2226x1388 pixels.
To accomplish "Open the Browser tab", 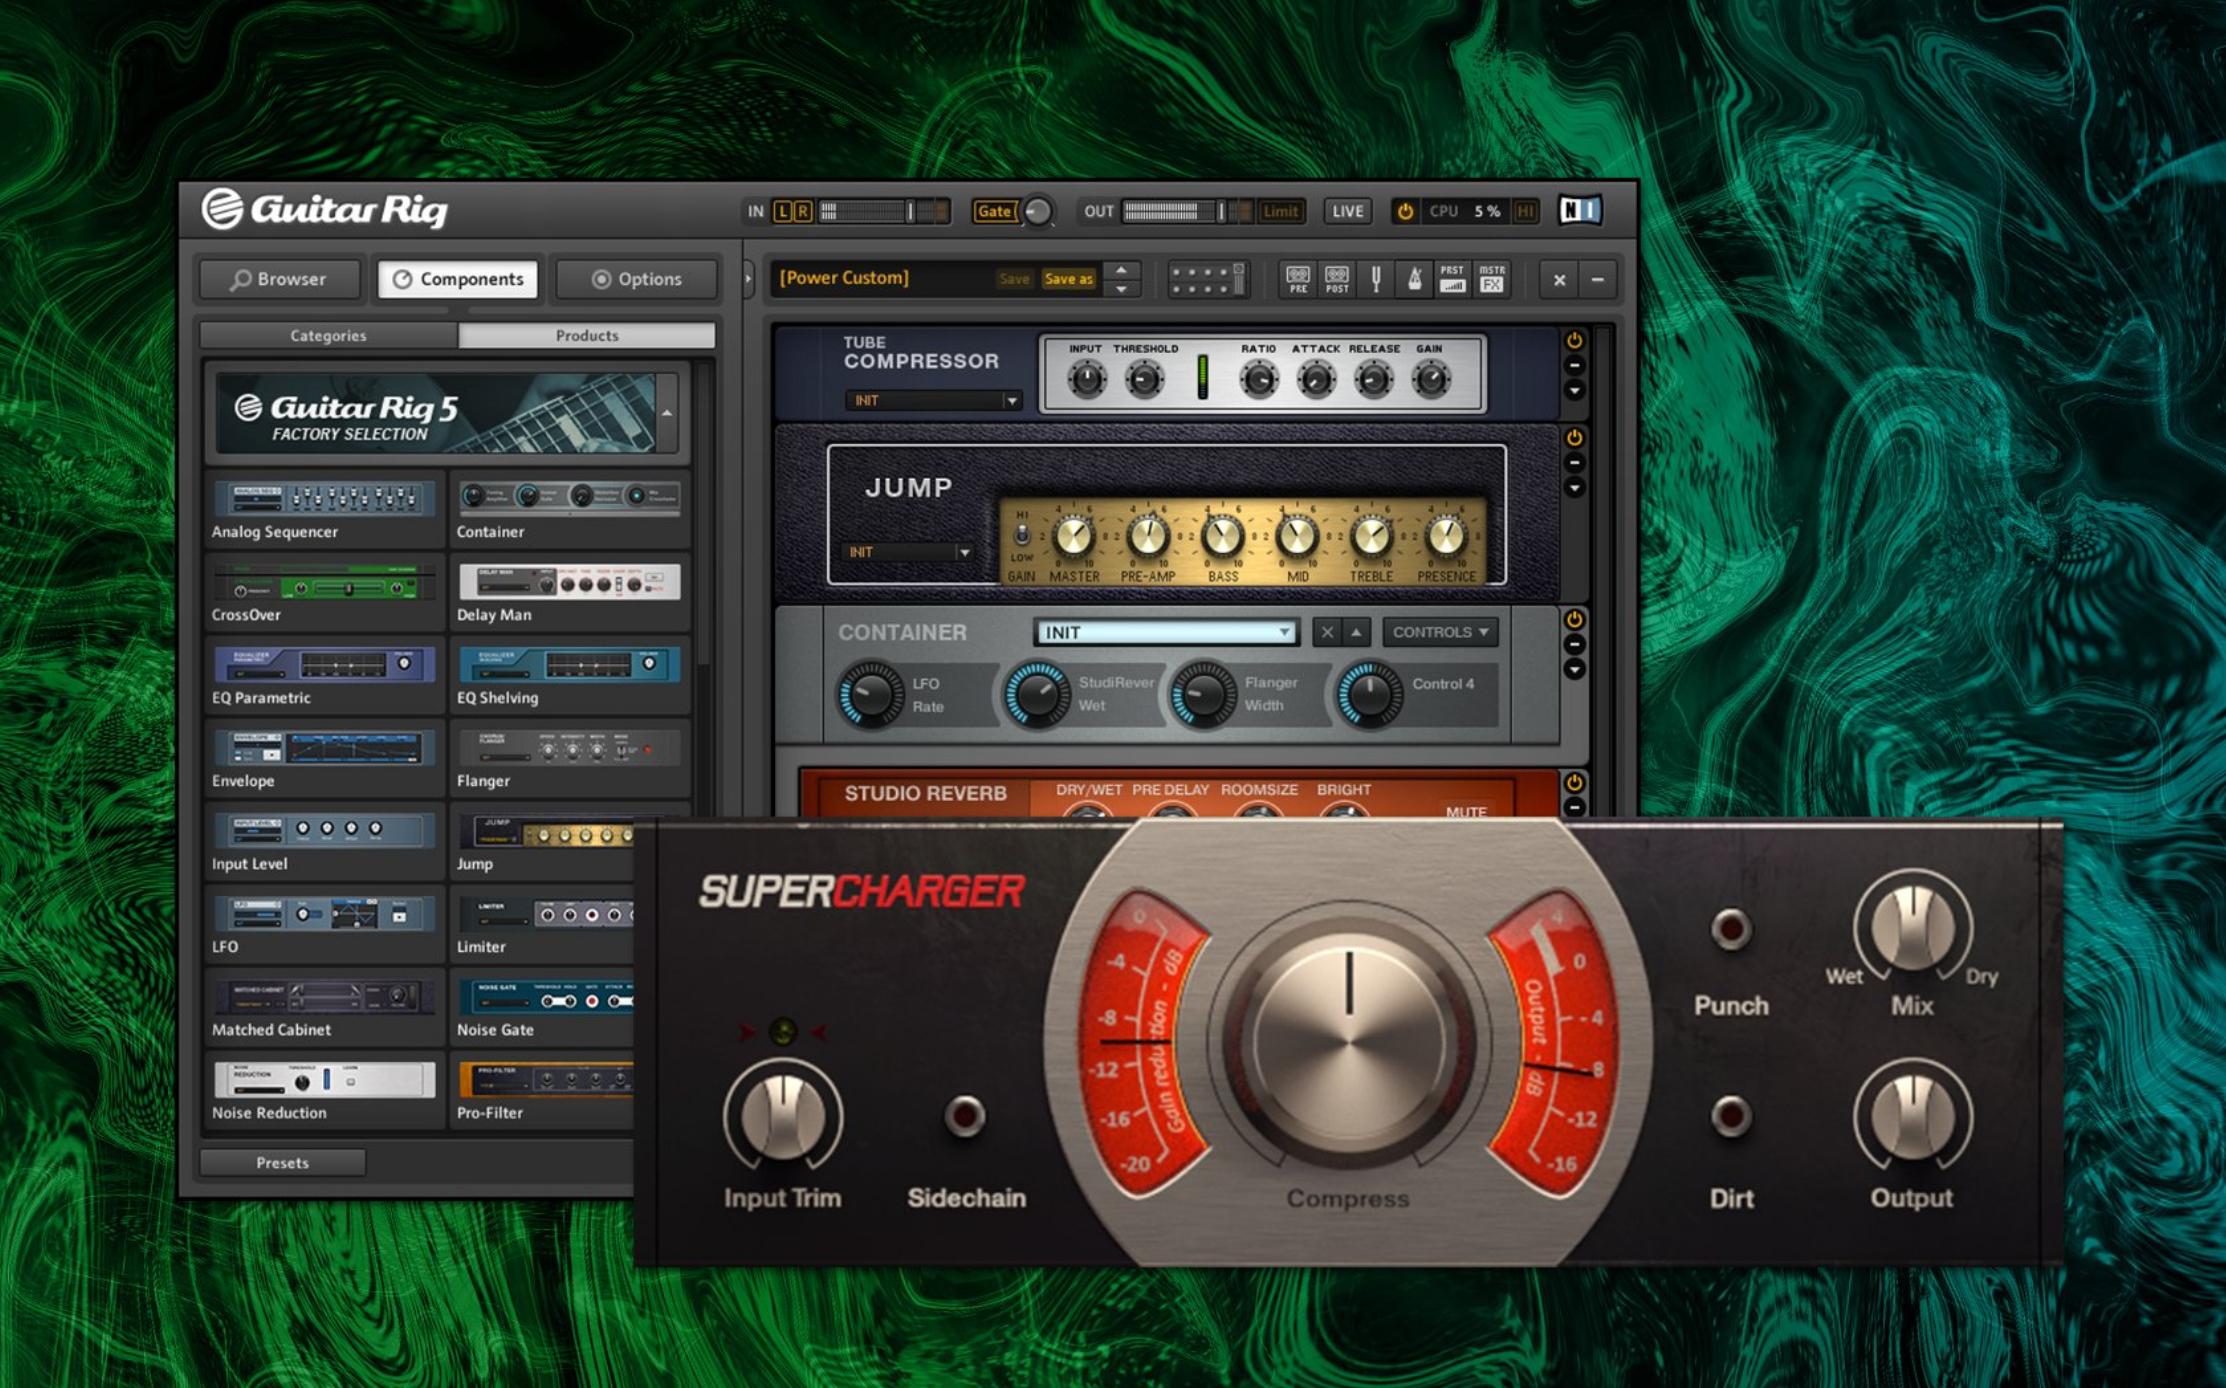I will 279,279.
